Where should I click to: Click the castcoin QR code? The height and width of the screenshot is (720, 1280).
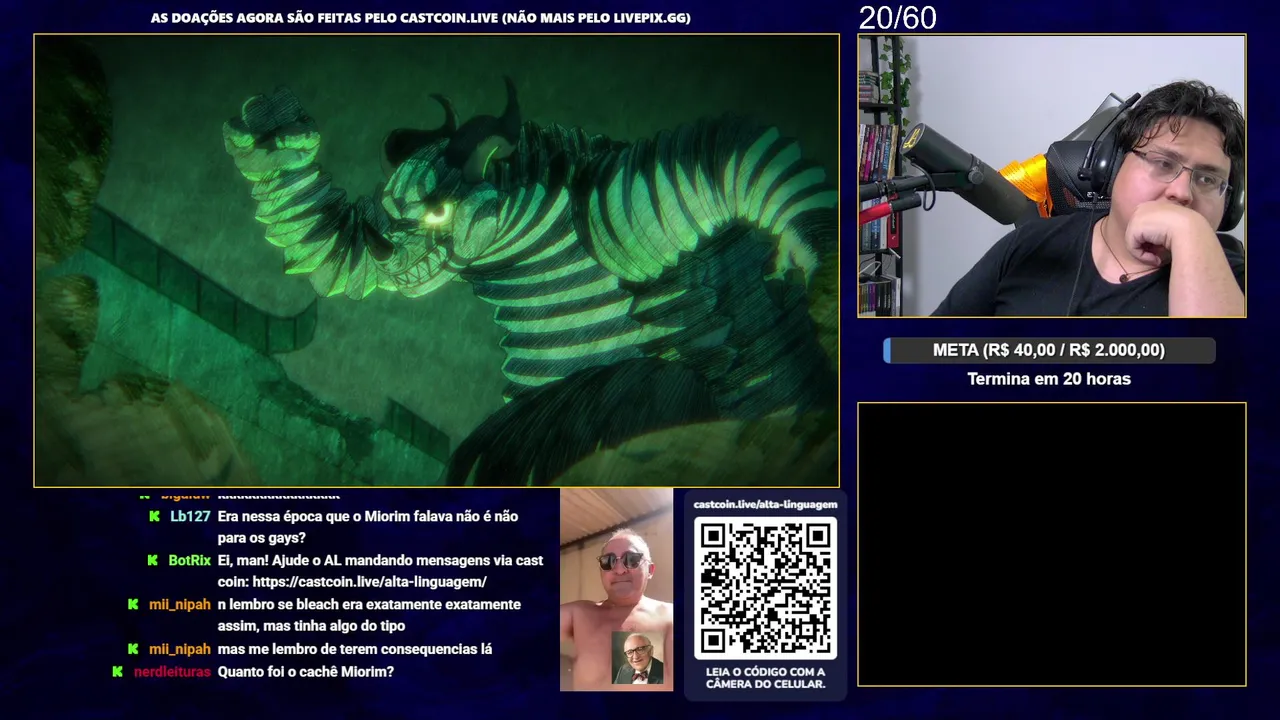click(x=765, y=588)
